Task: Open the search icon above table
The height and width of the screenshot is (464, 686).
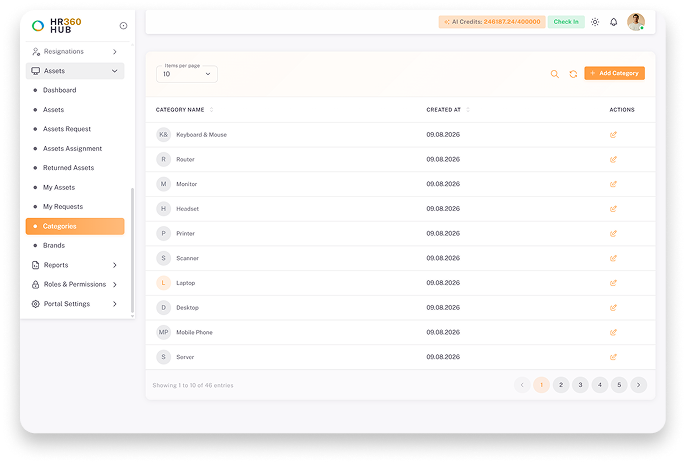Action: click(555, 74)
